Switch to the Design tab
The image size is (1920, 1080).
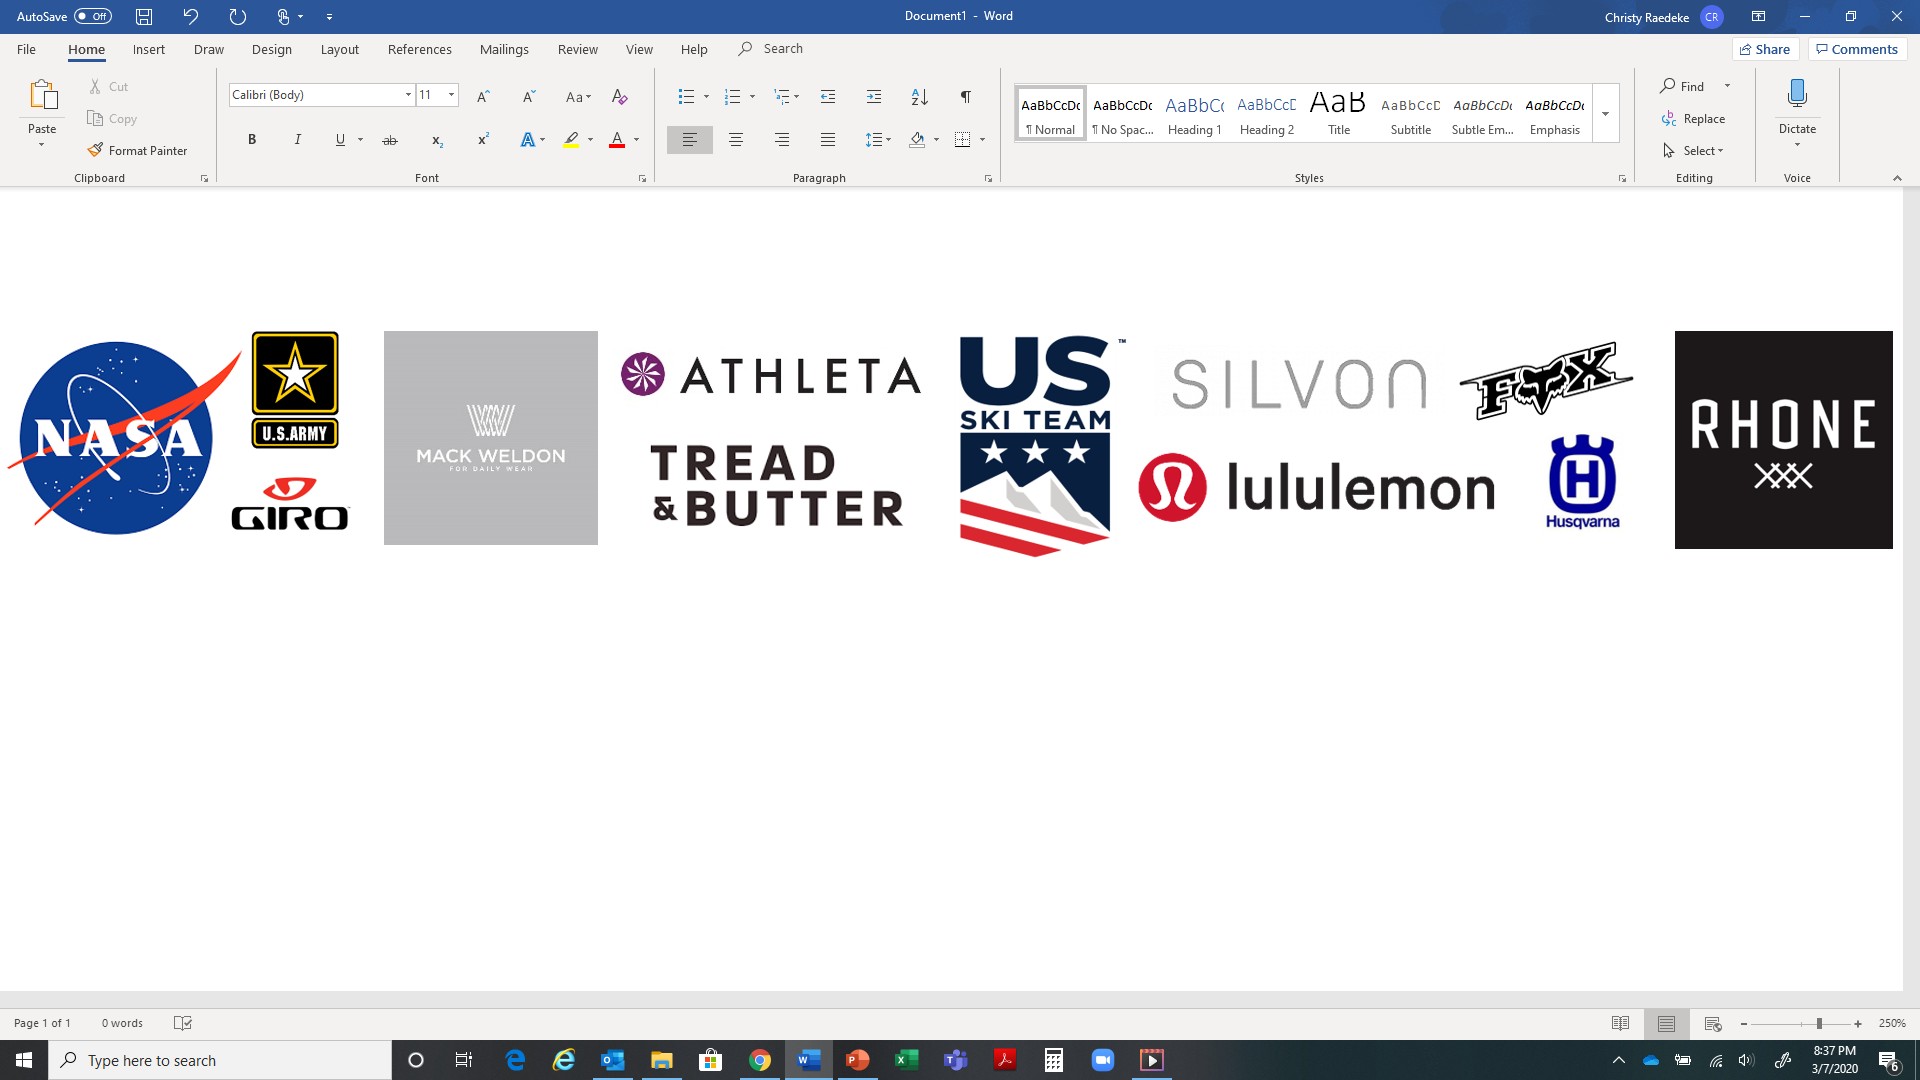pyautogui.click(x=272, y=49)
